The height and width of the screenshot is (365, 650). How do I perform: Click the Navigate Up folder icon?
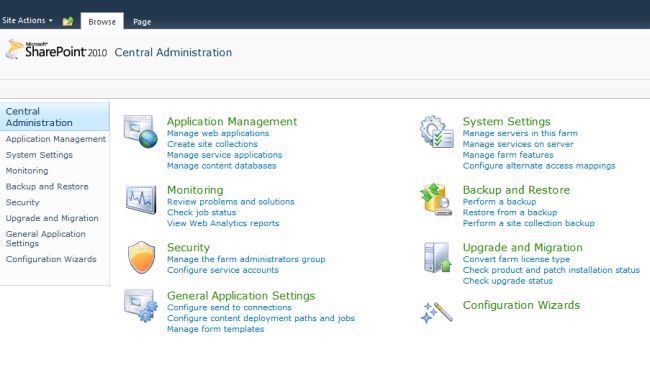(x=68, y=21)
